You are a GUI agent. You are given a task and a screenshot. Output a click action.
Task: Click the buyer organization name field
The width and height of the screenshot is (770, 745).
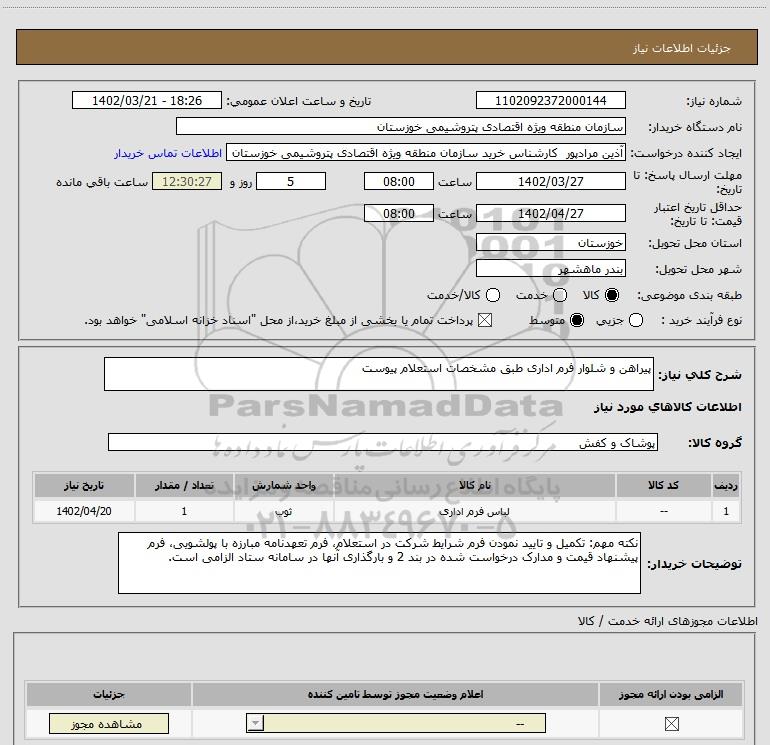coord(401,126)
